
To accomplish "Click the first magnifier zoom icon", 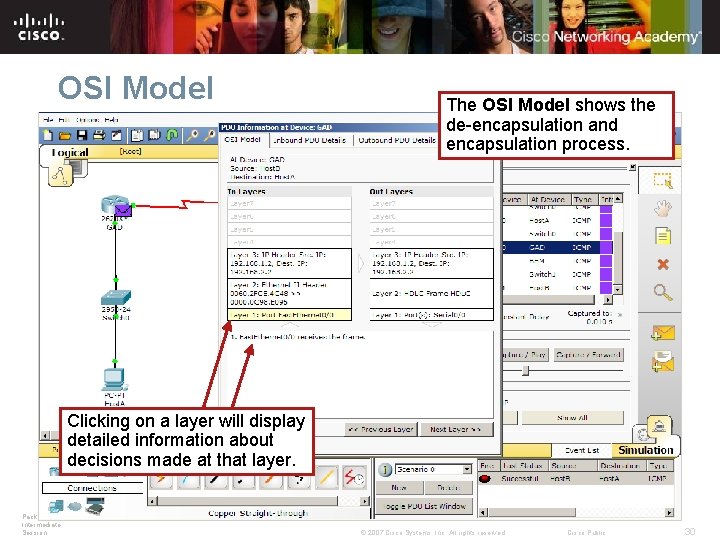I will (x=192, y=135).
